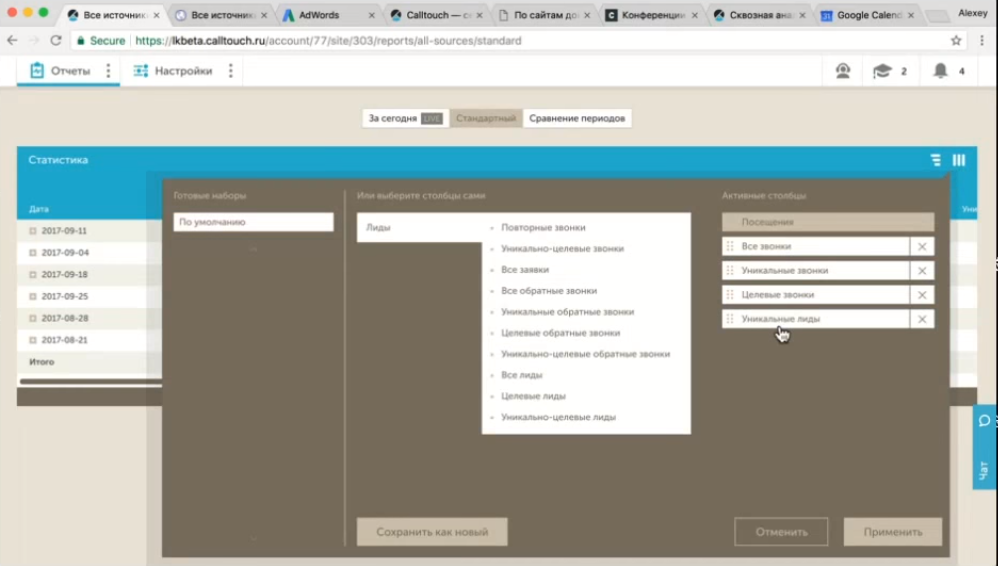The width and height of the screenshot is (998, 566).
Task: Open the Чат chat widget
Action: (x=985, y=447)
